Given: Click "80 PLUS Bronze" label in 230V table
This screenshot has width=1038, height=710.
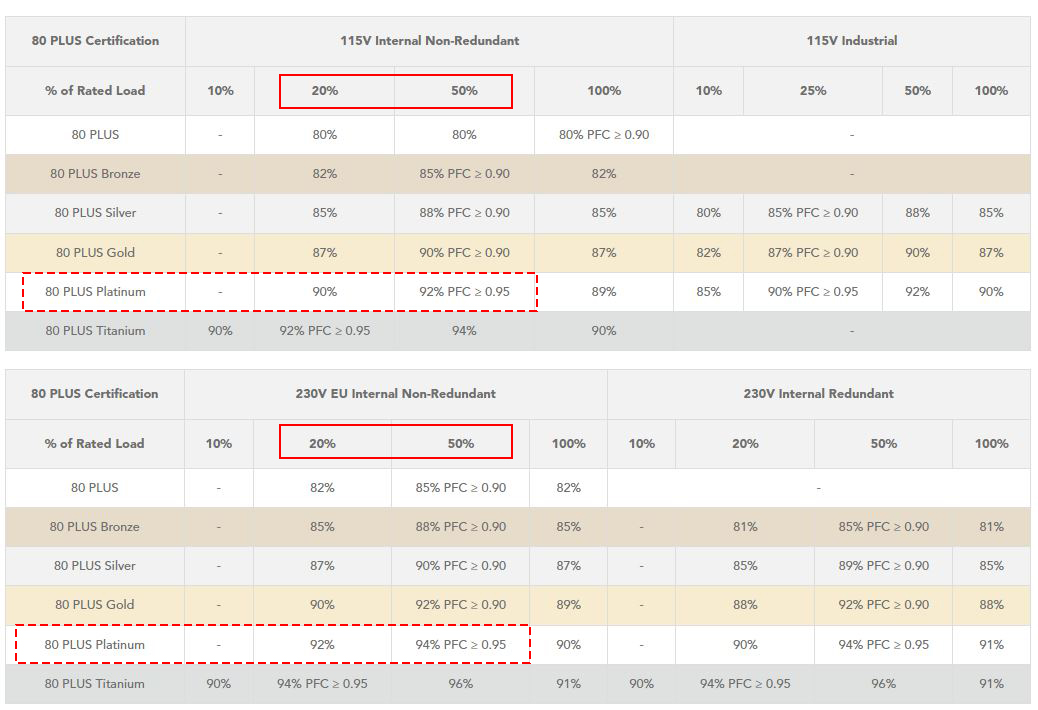Looking at the screenshot, I should [95, 527].
